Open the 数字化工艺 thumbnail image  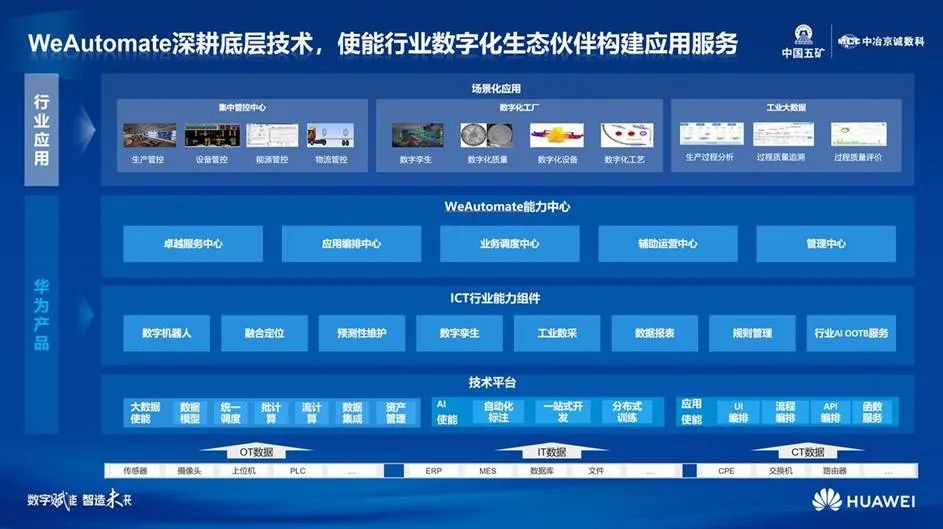point(627,135)
